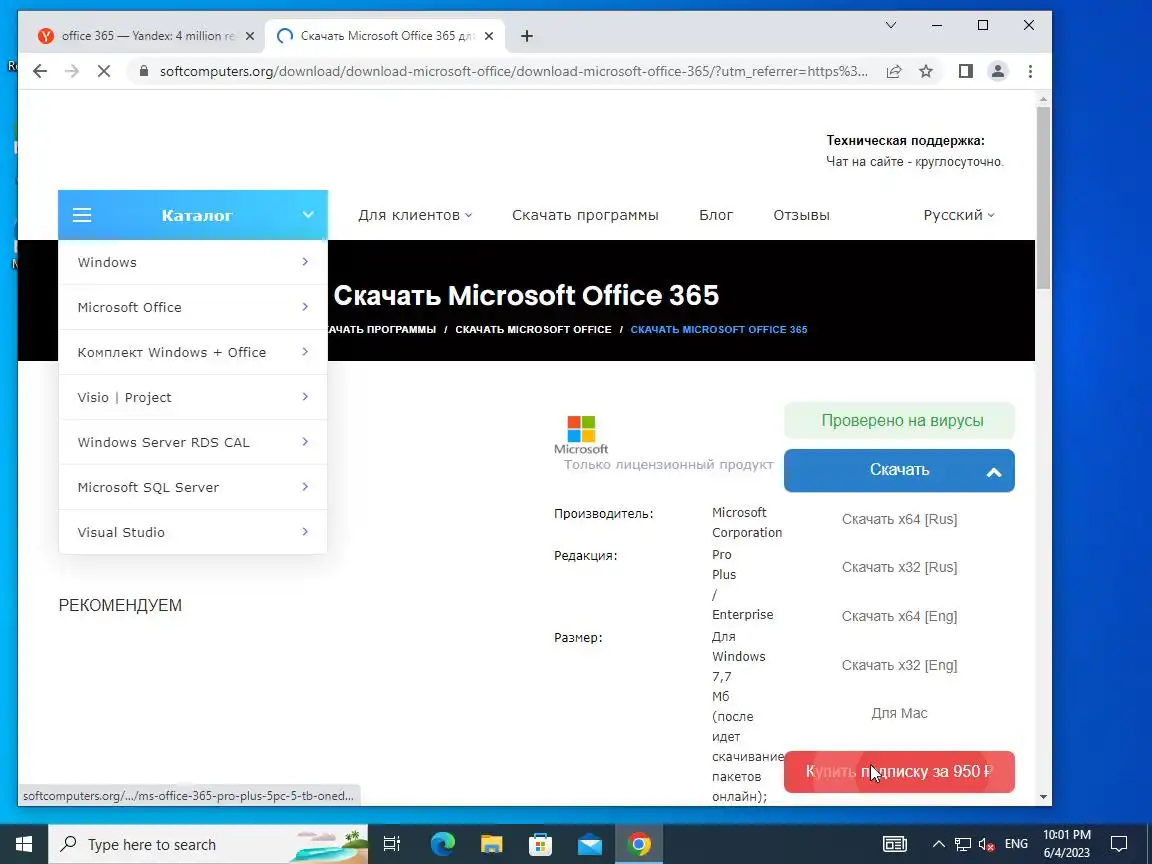Open the Mail app from the taskbar
The width and height of the screenshot is (1152, 864).
(x=589, y=844)
